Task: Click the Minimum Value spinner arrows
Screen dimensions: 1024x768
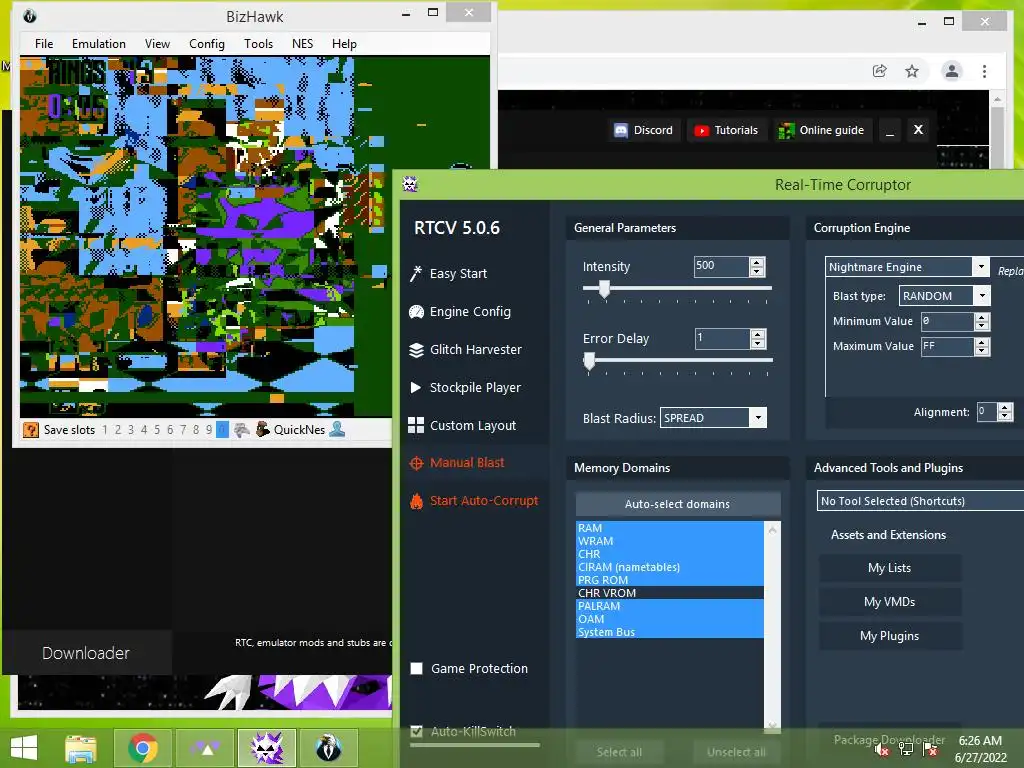Action: pos(982,321)
